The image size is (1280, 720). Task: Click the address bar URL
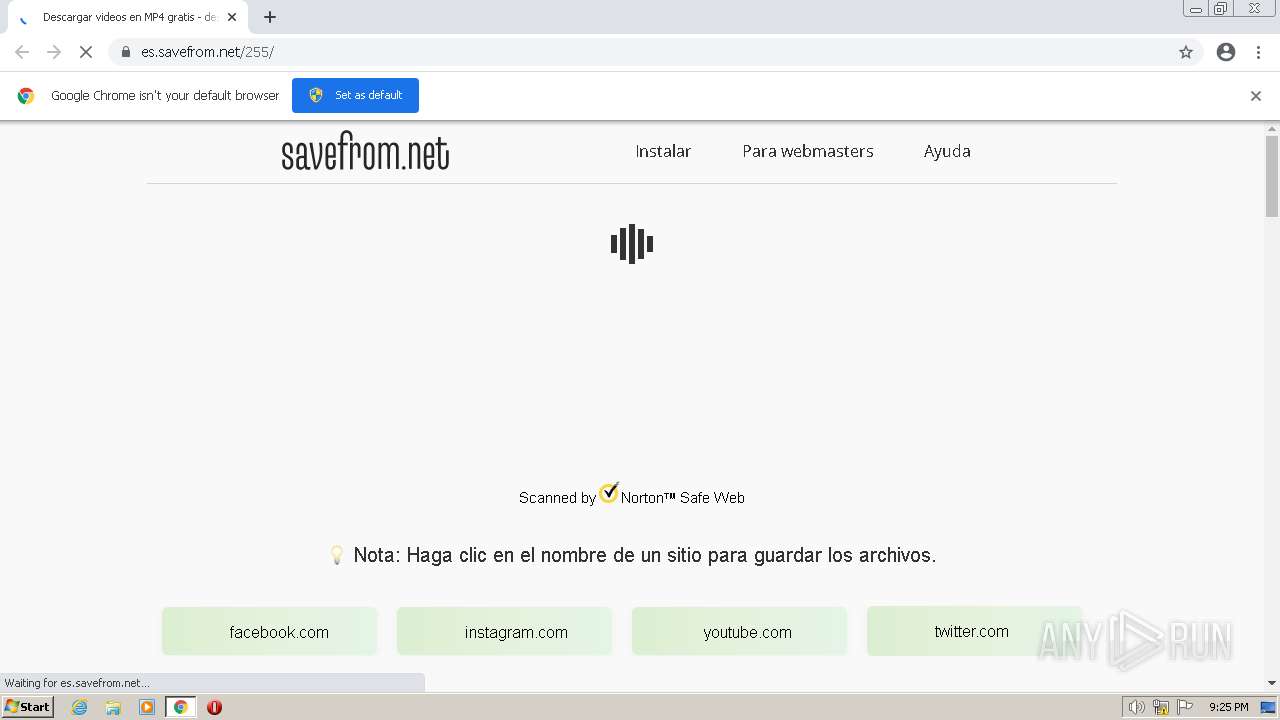coord(207,52)
